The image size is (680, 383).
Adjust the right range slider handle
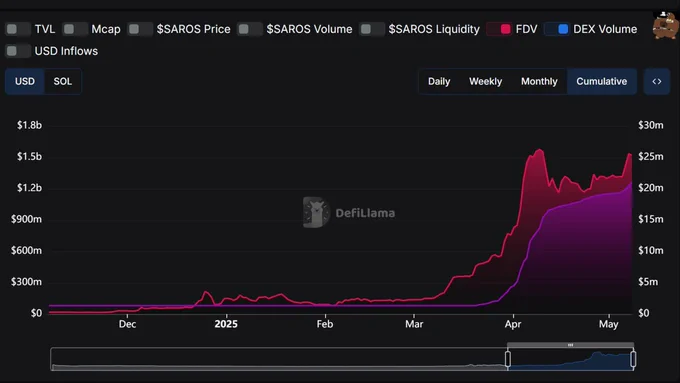coord(633,359)
